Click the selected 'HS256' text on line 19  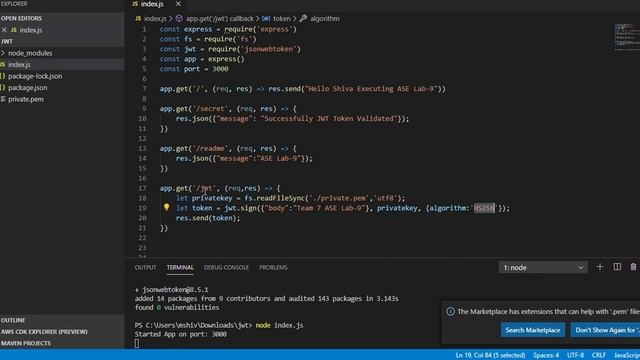click(484, 208)
